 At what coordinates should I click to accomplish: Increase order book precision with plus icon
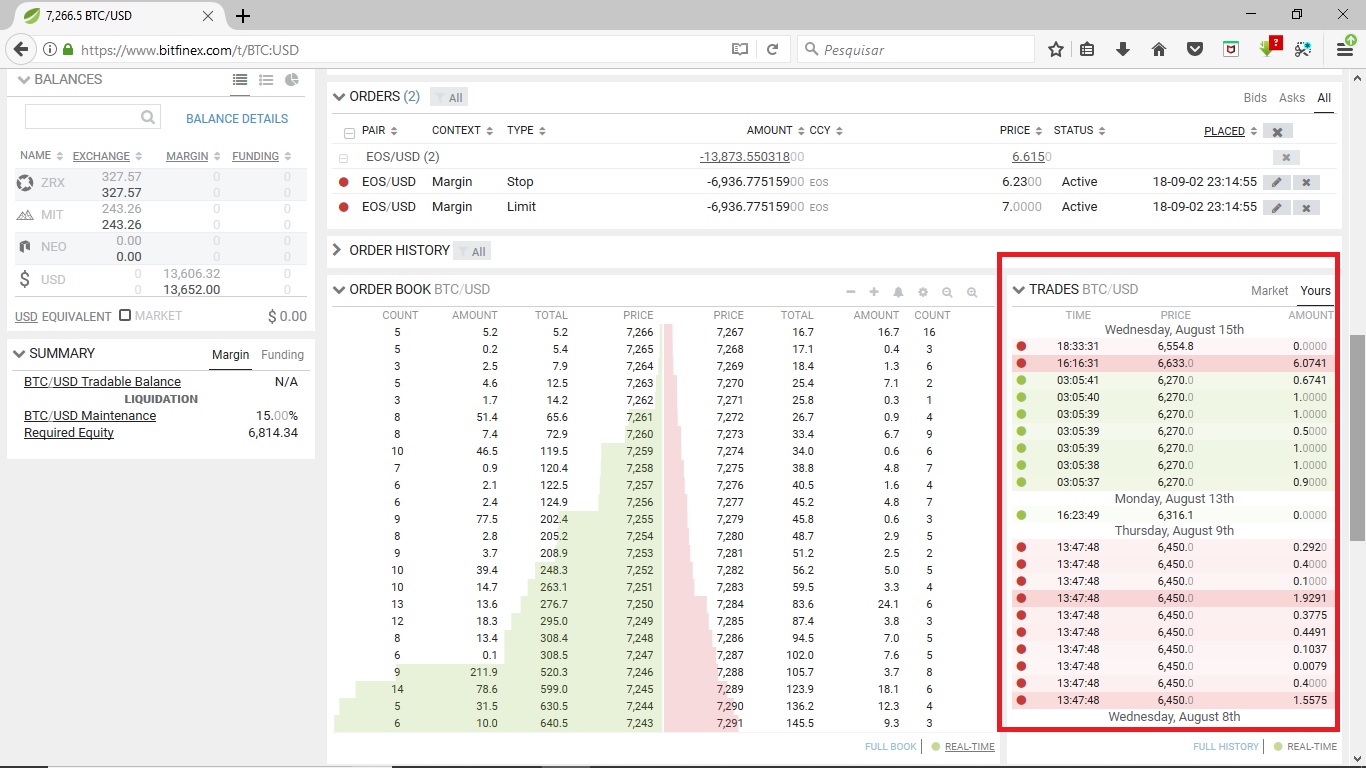tap(874, 292)
